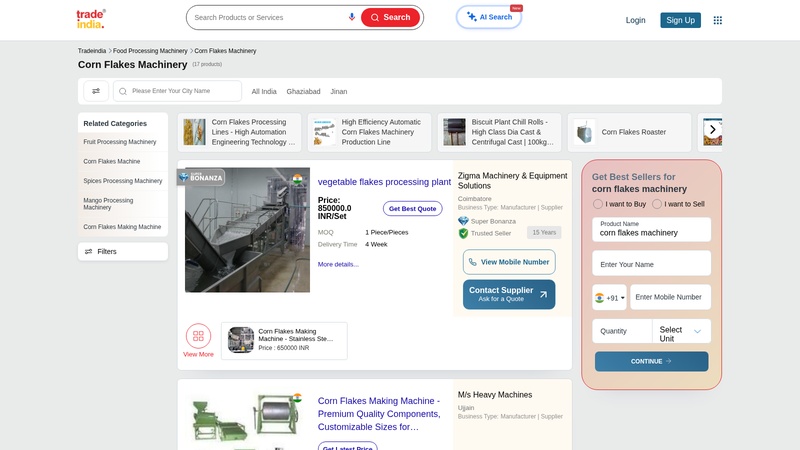Open the AI Search button

489,17
